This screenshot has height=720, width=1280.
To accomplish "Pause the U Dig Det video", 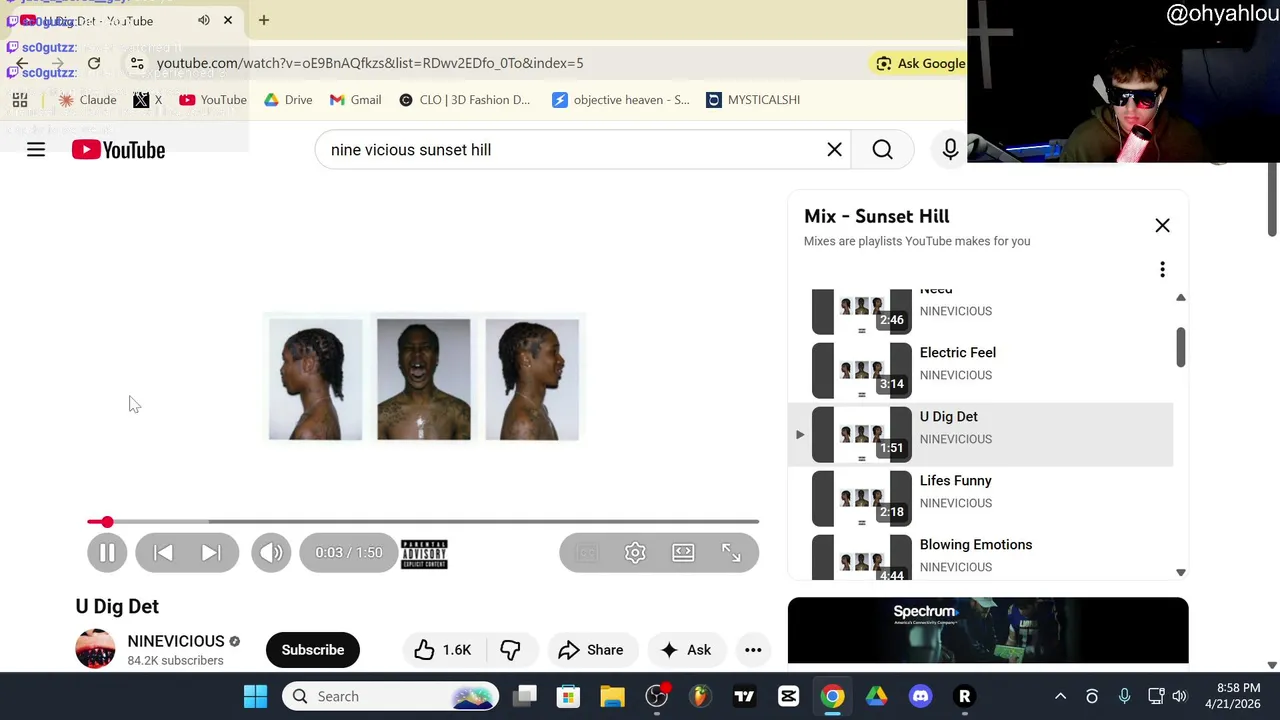I will click(x=107, y=552).
